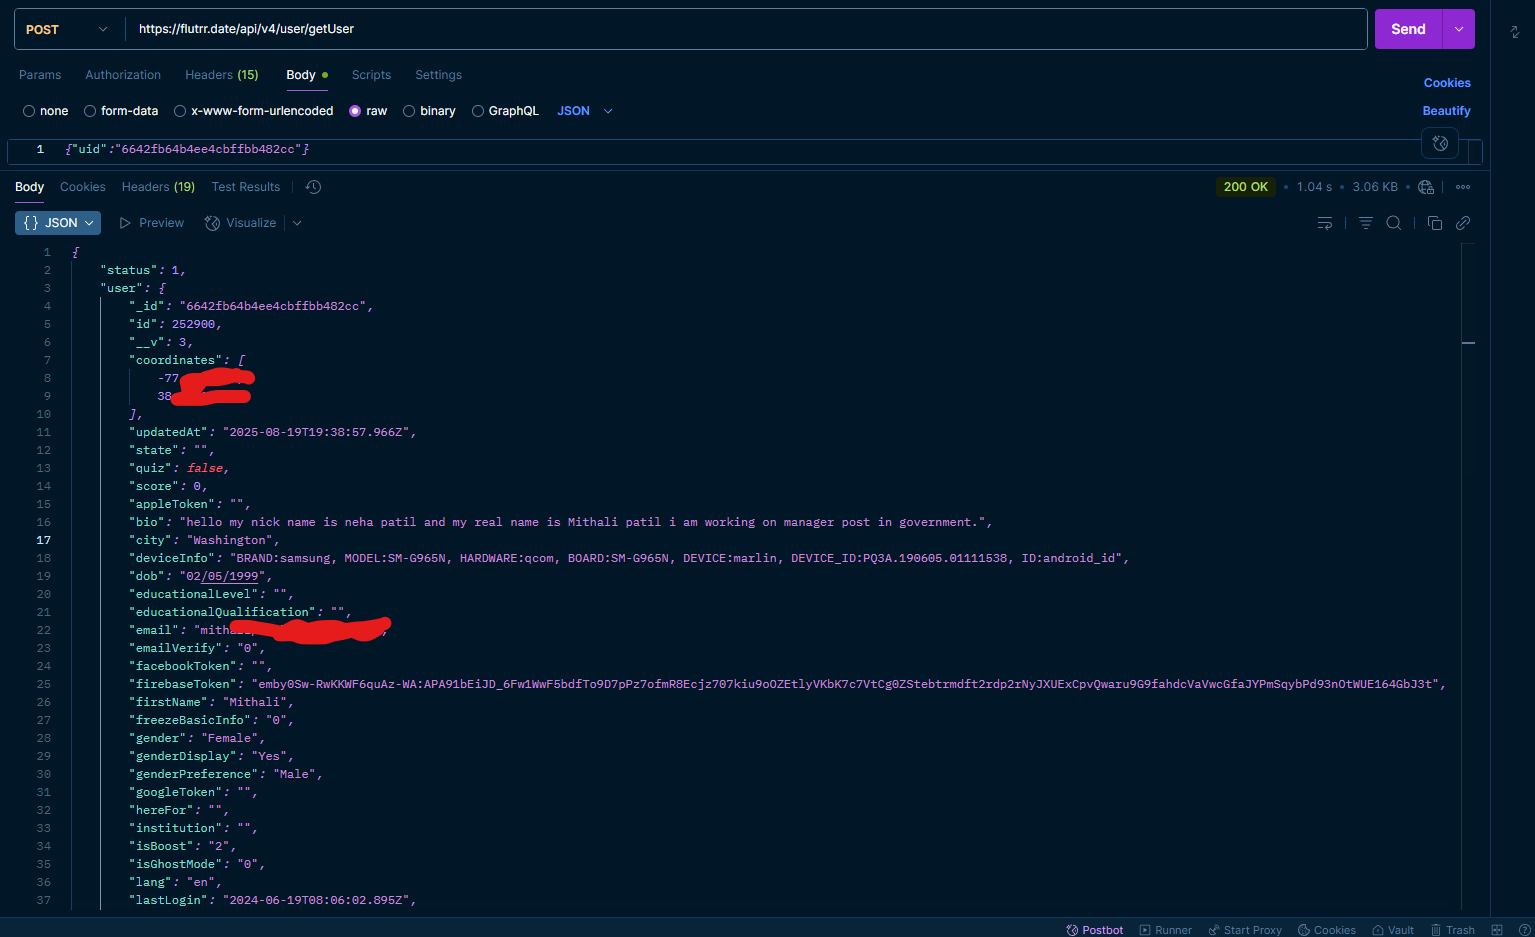Click the expand arrows icon in right sidebar
The image size is (1535, 937).
coord(1515,32)
